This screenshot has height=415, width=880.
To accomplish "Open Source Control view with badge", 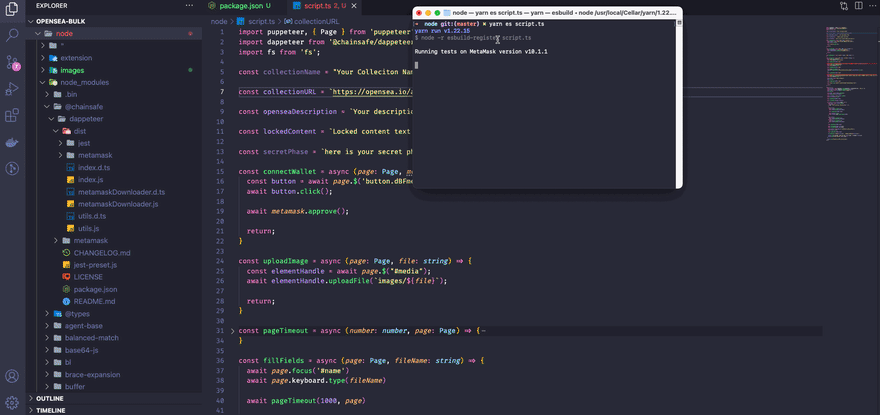I will (12, 62).
